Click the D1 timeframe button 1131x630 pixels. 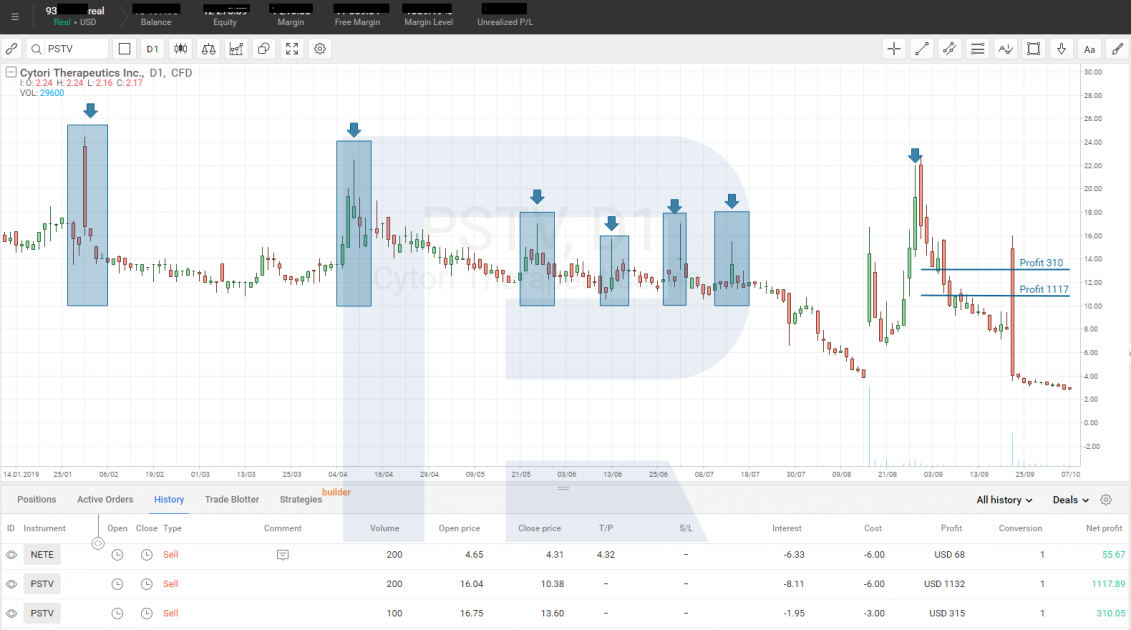click(152, 49)
